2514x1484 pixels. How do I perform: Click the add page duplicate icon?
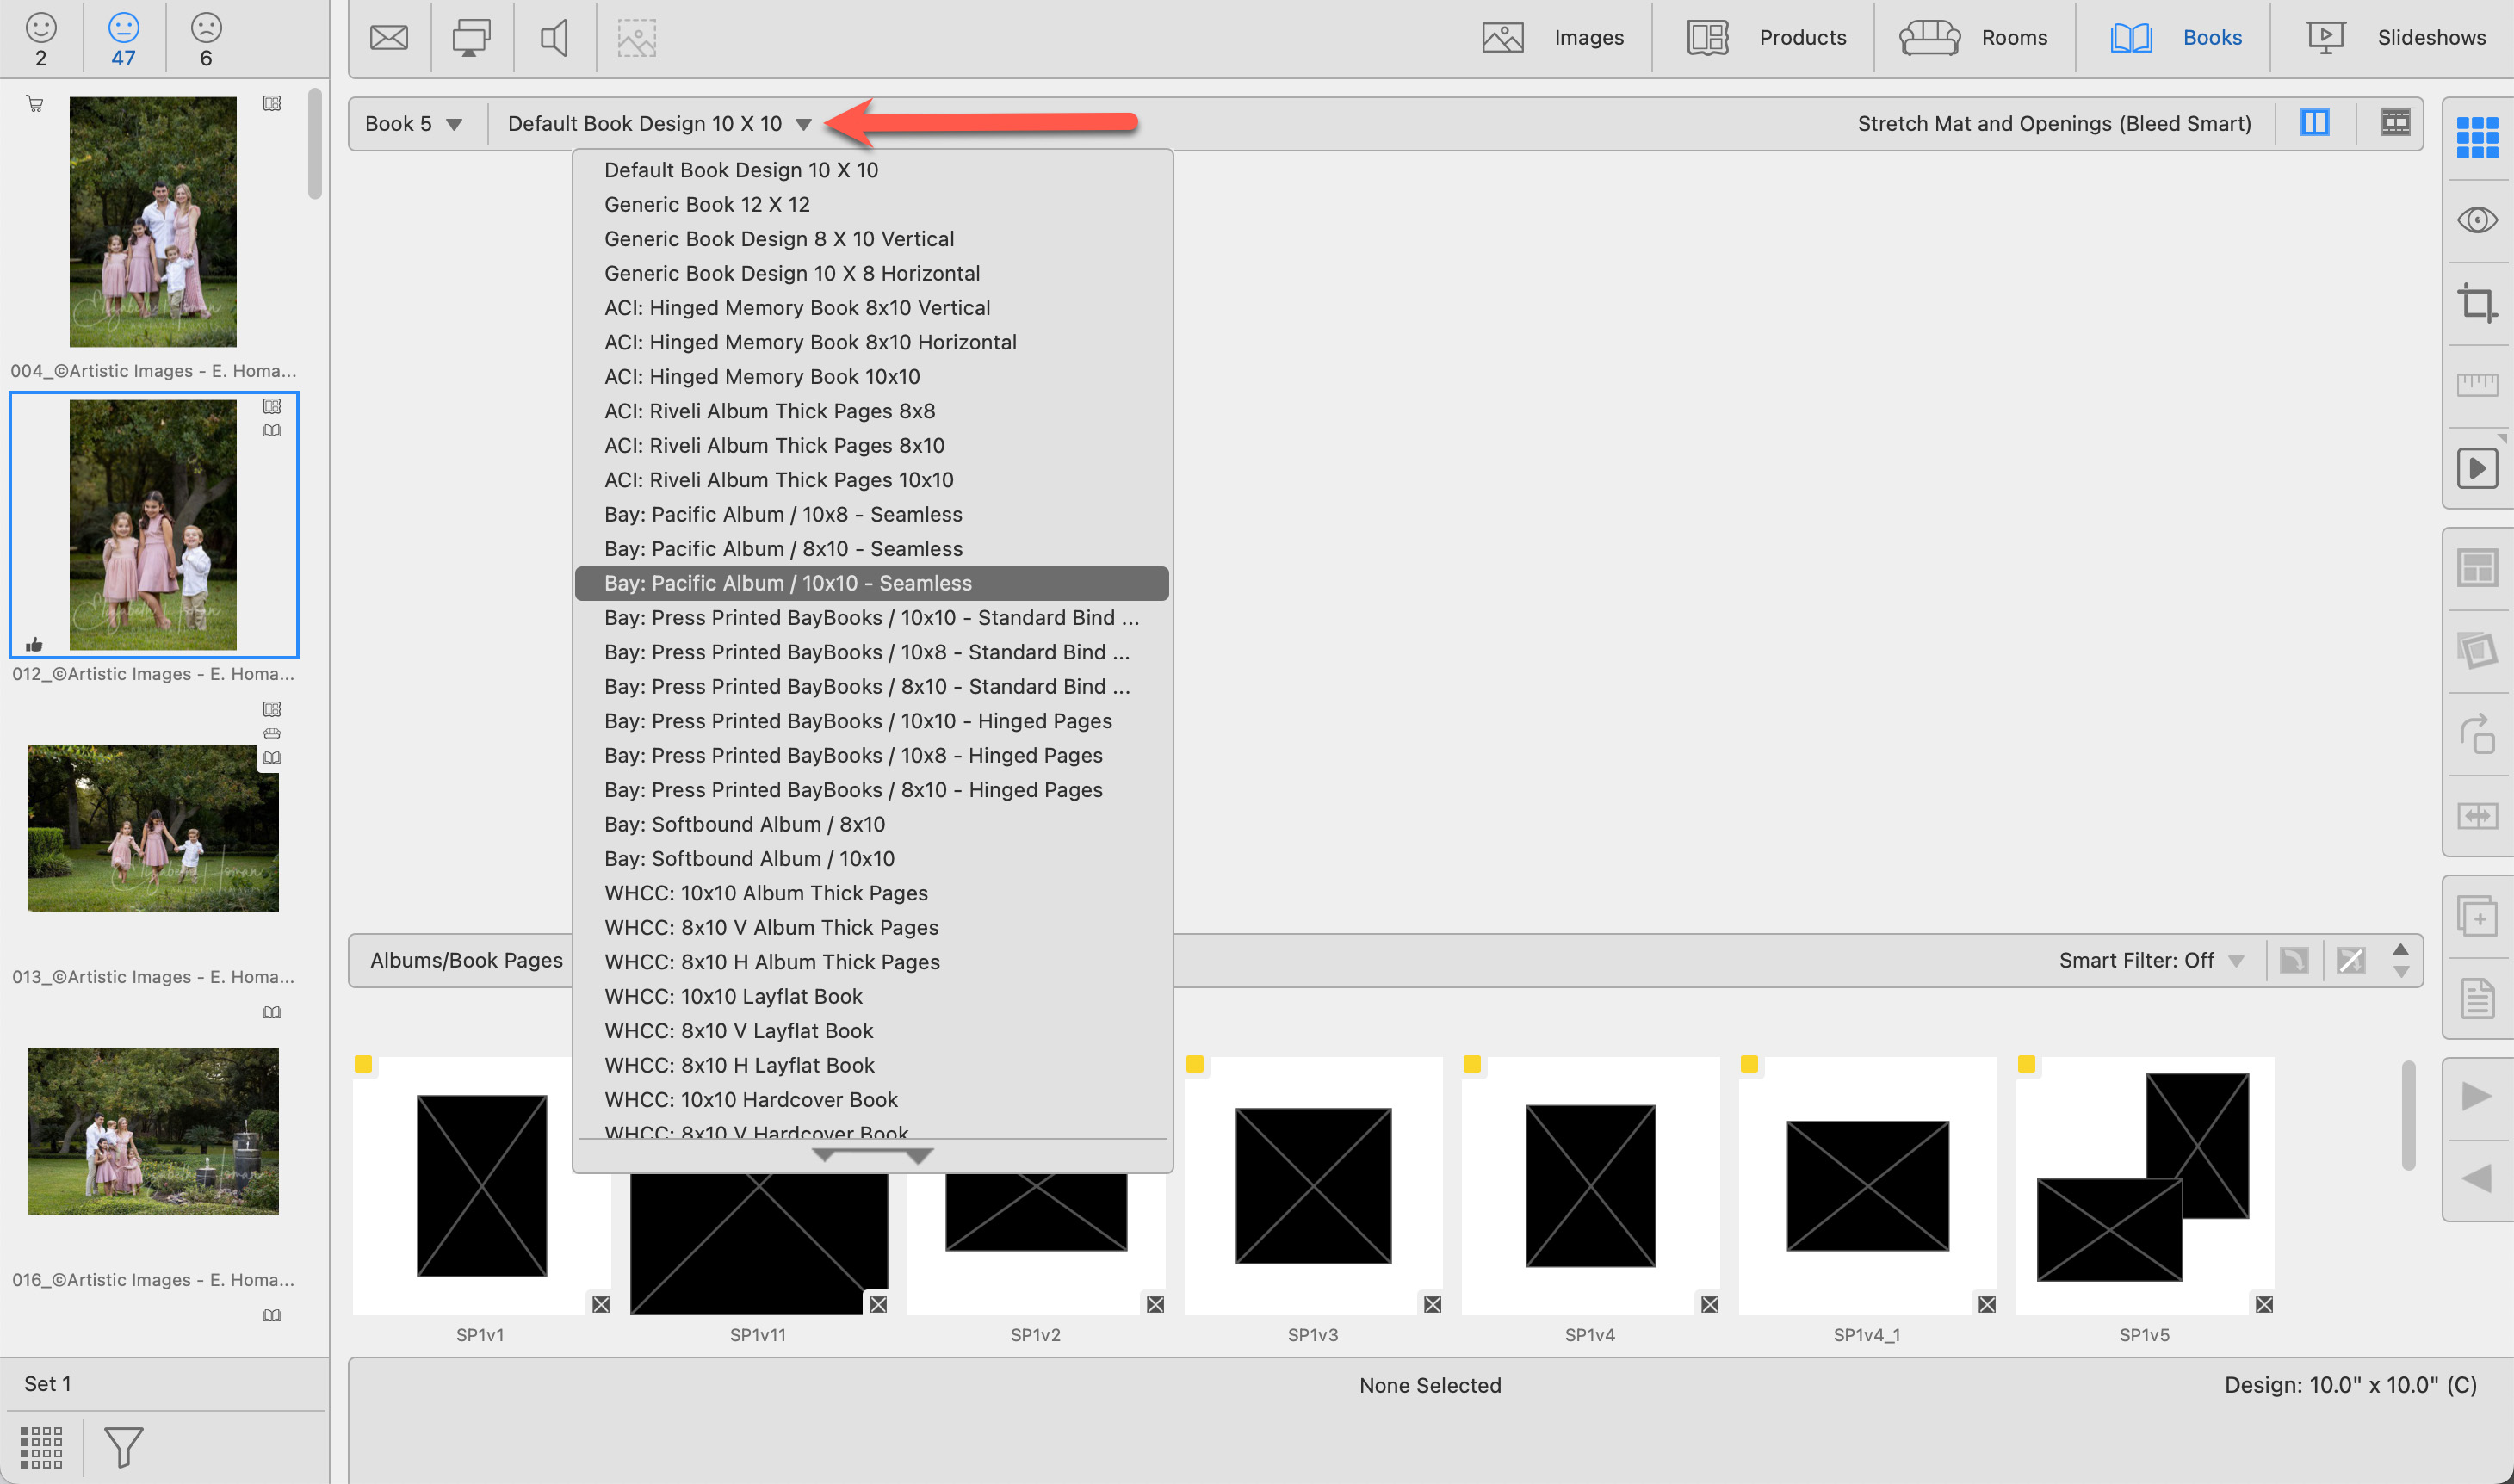click(x=2476, y=915)
